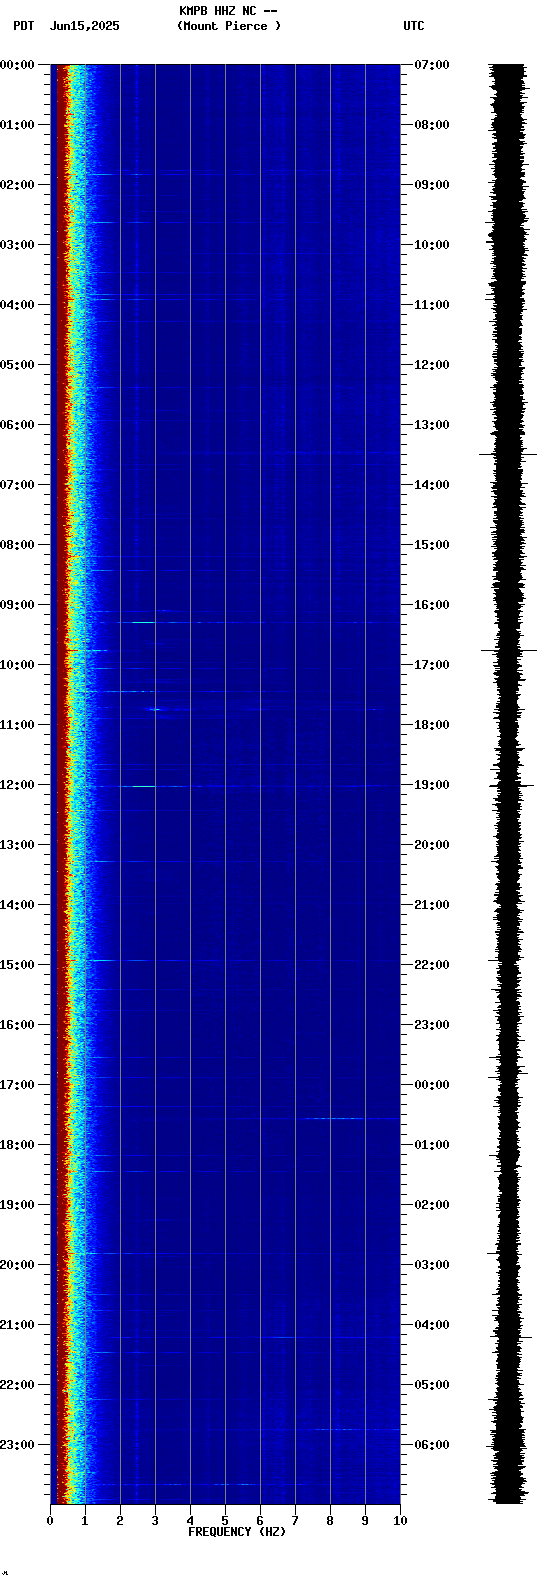Click the '15:00' PDT time label on left
The width and height of the screenshot is (552, 1584).
tap(17, 965)
